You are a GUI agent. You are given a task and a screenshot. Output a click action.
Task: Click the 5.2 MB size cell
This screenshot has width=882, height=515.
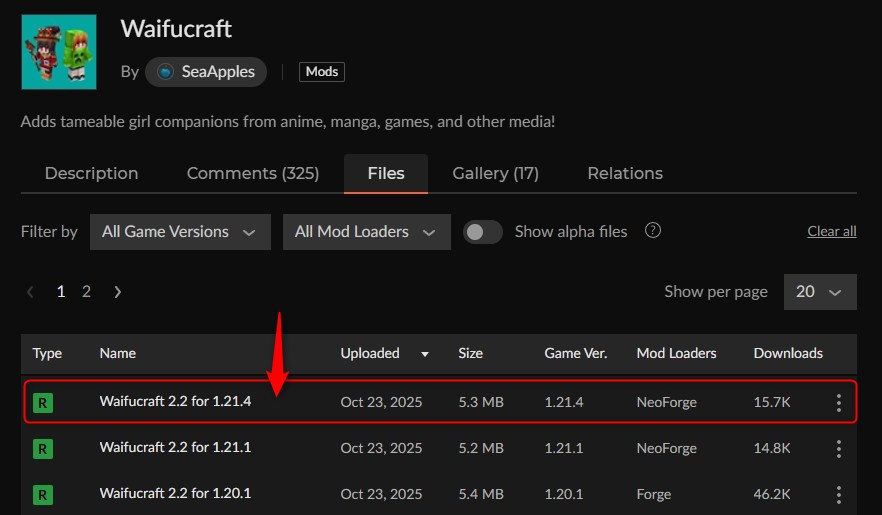pyautogui.click(x=481, y=448)
